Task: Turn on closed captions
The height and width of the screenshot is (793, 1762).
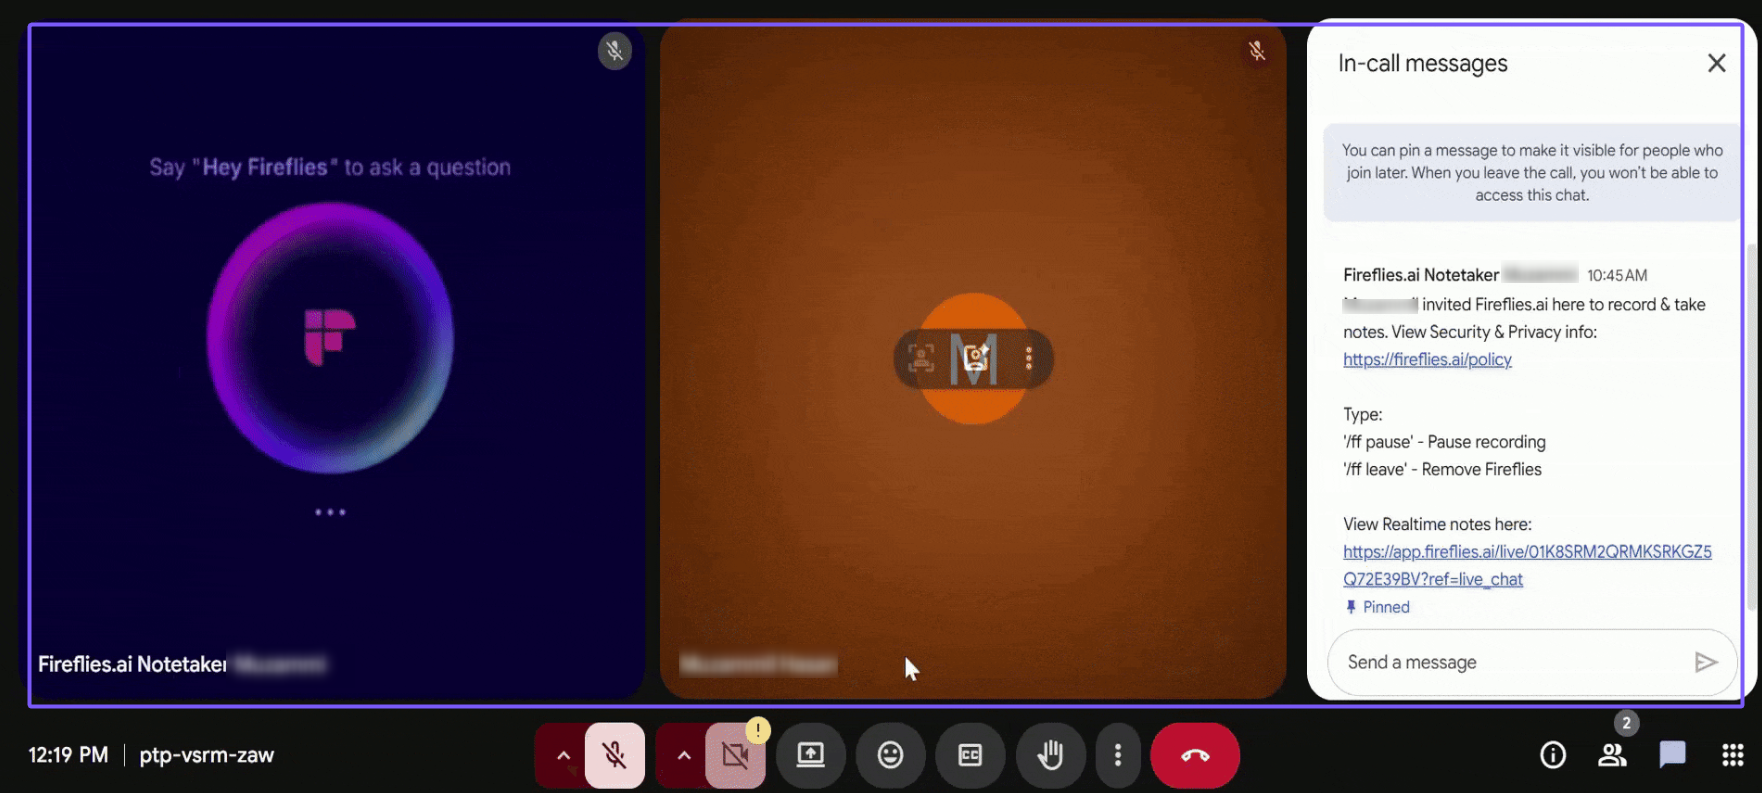Action: (x=970, y=755)
